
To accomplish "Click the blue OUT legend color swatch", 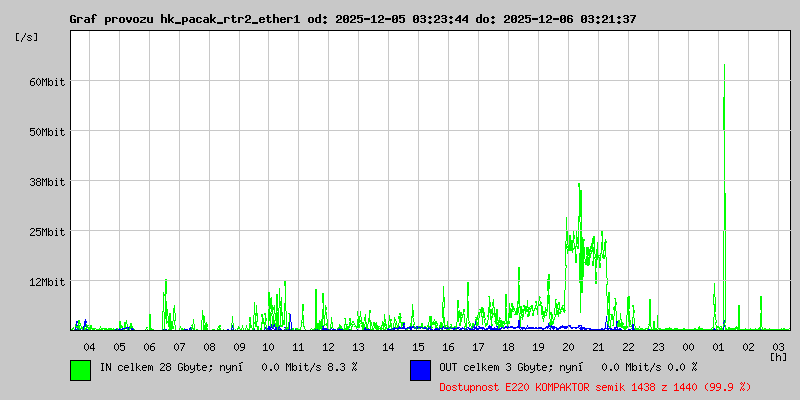I will [420, 369].
